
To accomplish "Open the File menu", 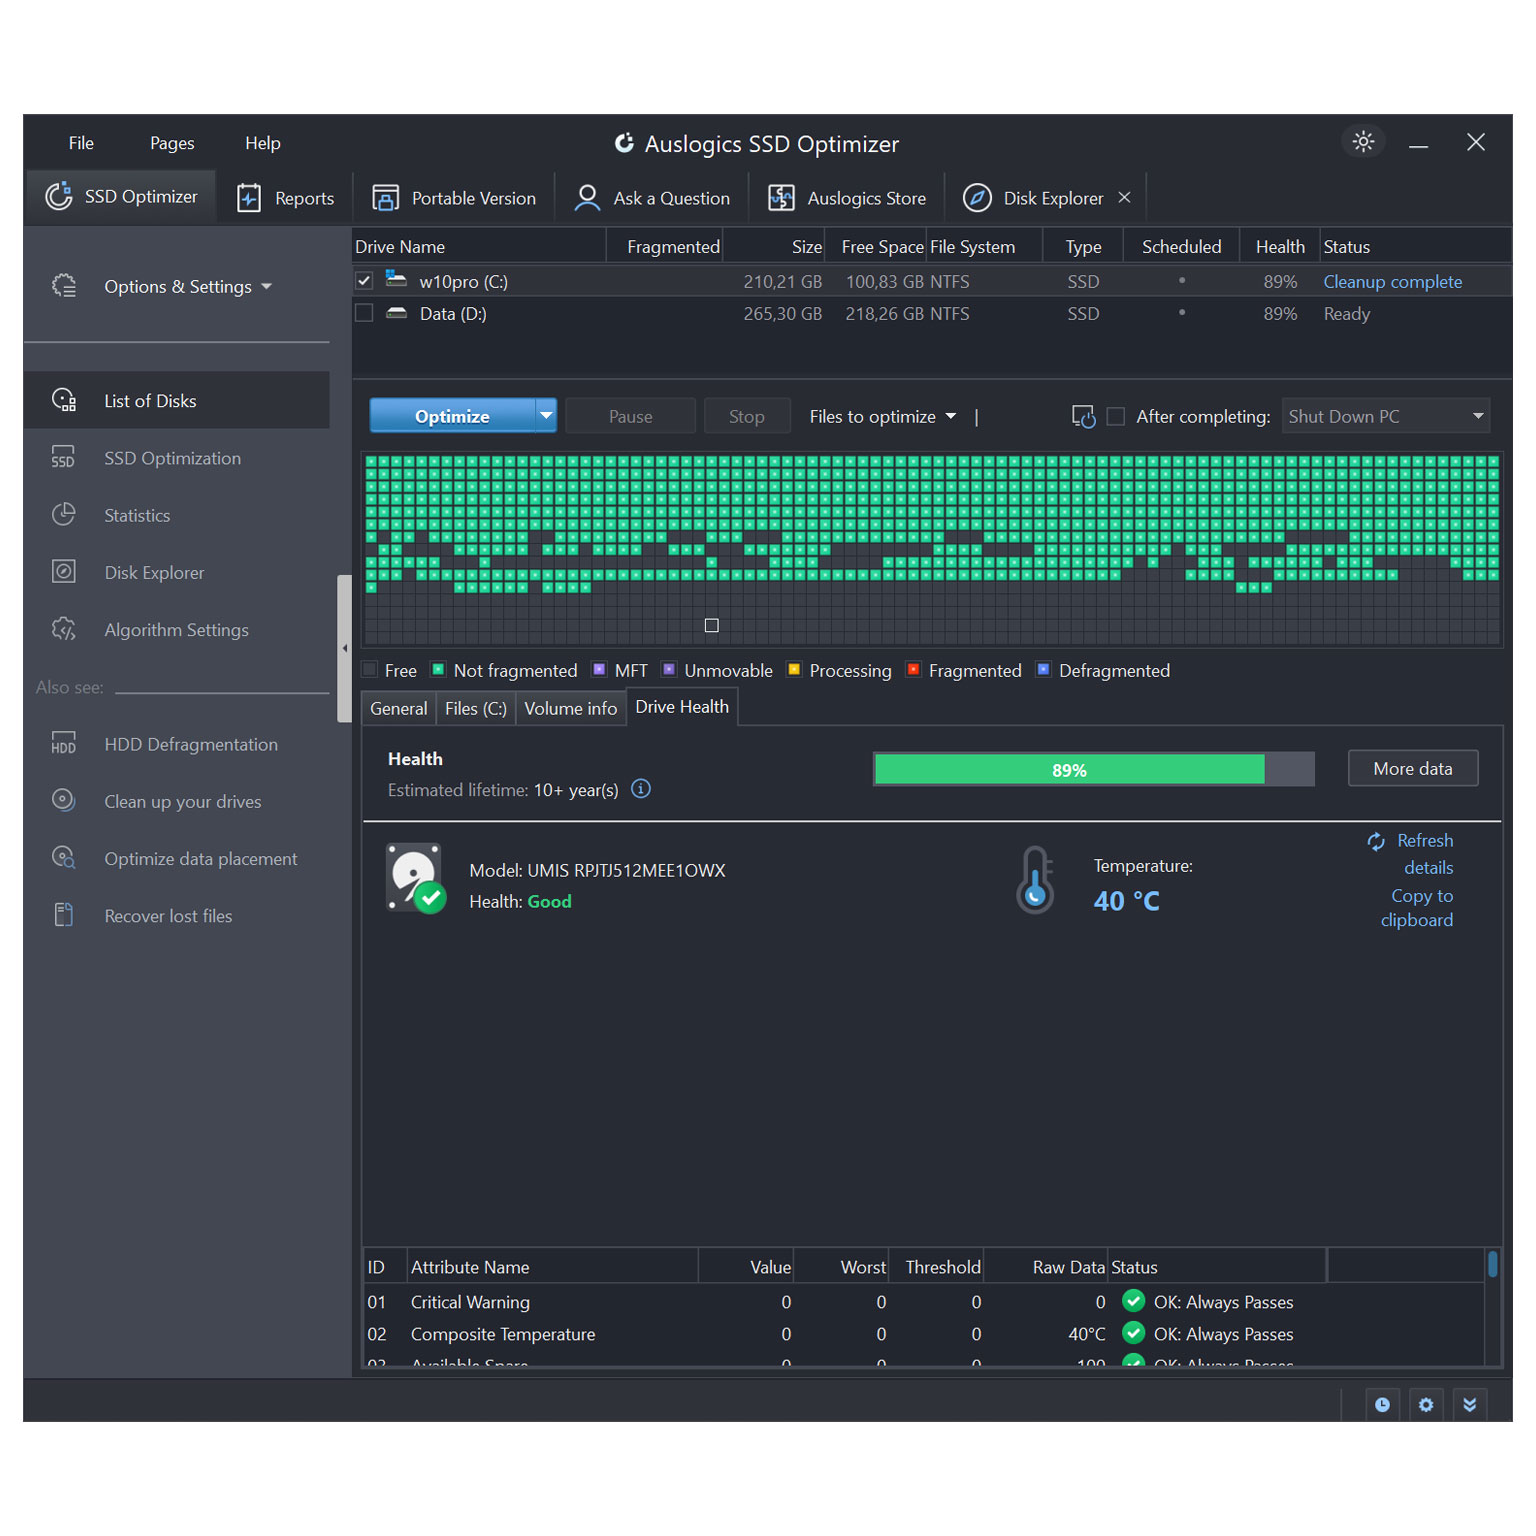I will (81, 143).
